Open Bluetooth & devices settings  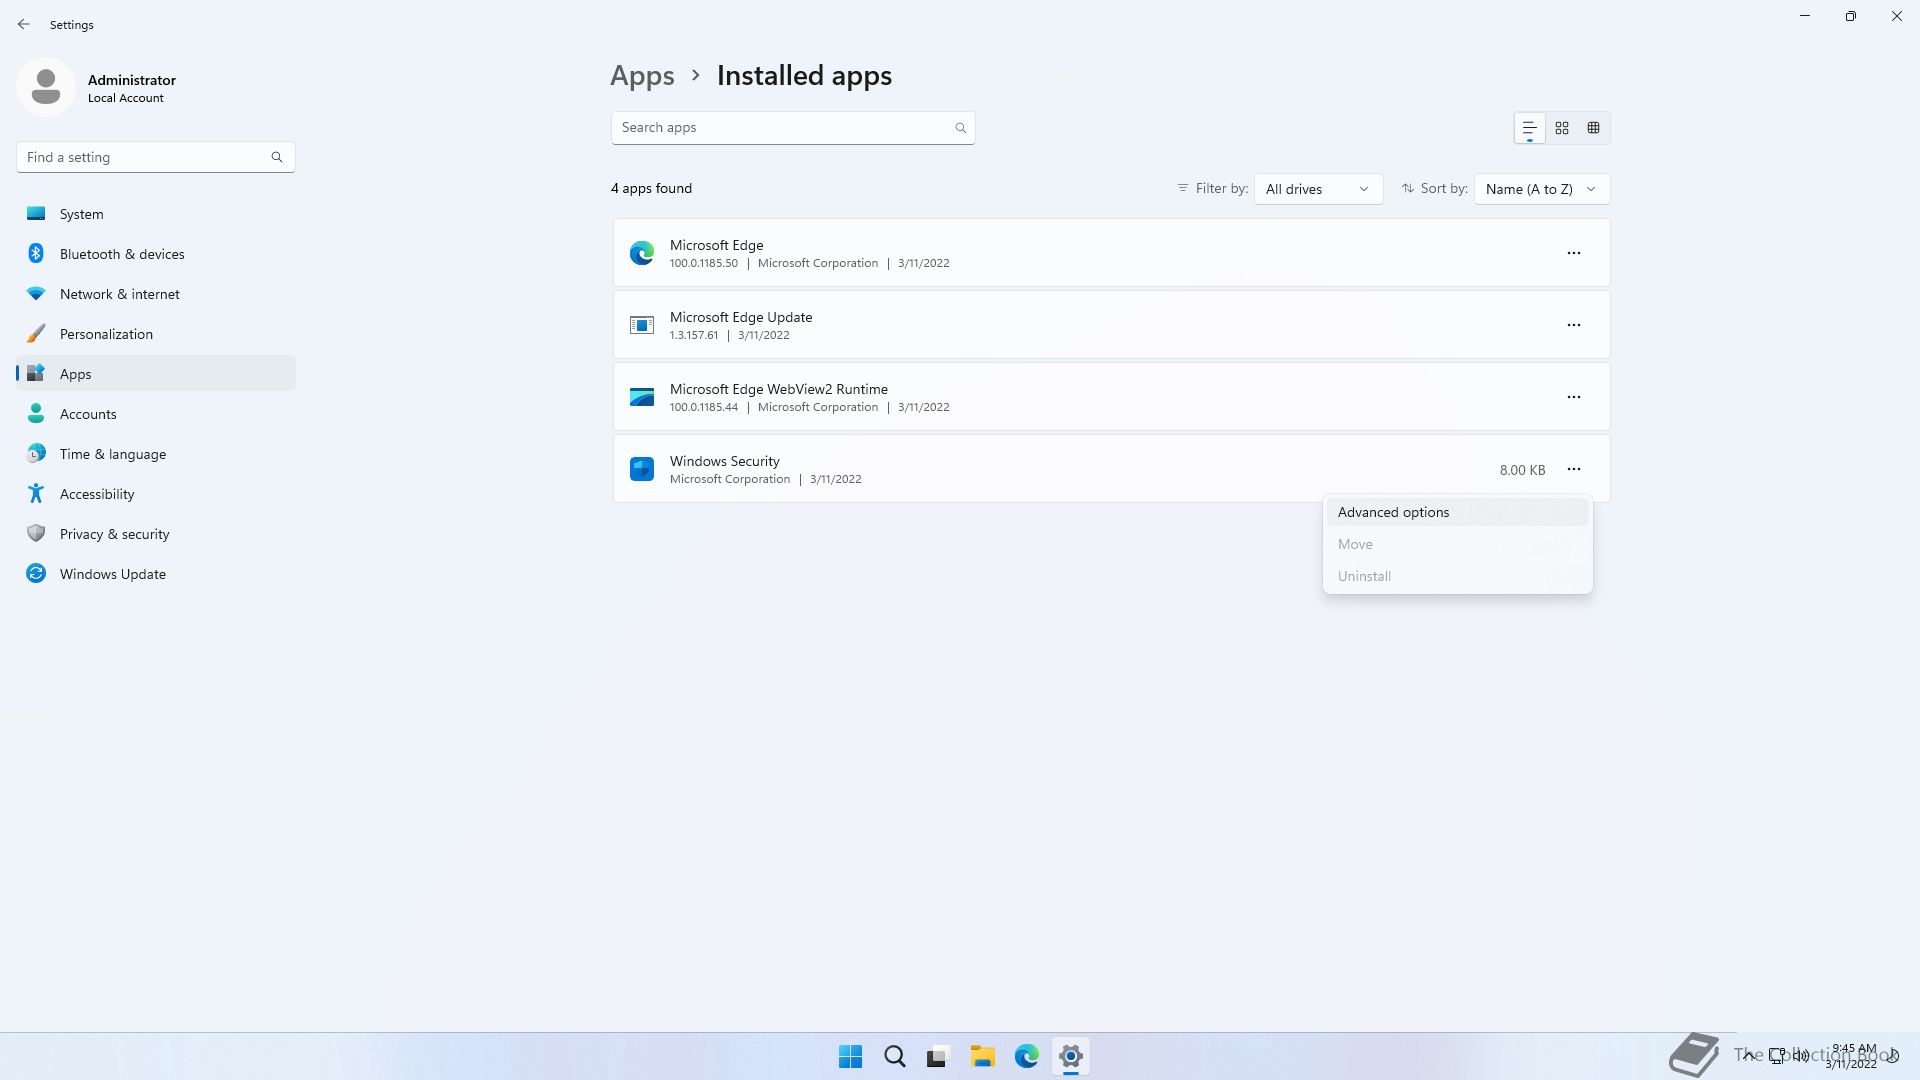coord(156,254)
